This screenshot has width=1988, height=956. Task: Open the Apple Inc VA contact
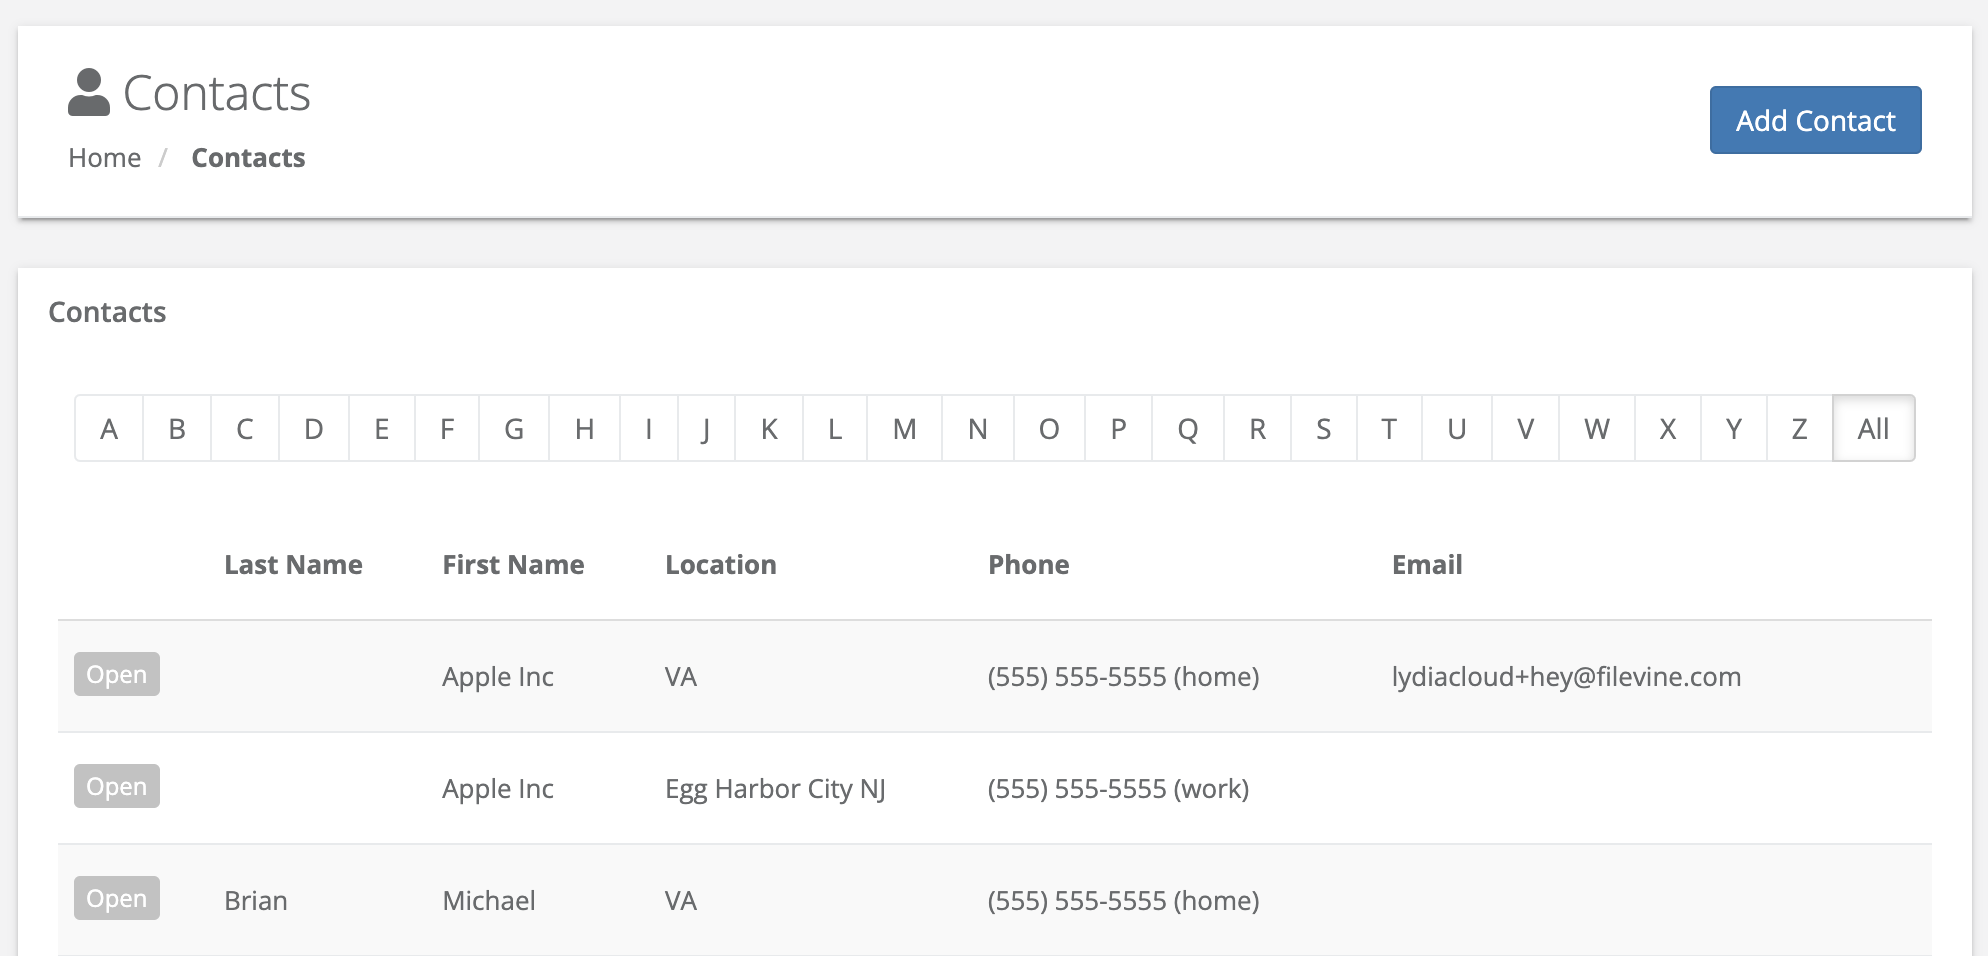117,674
